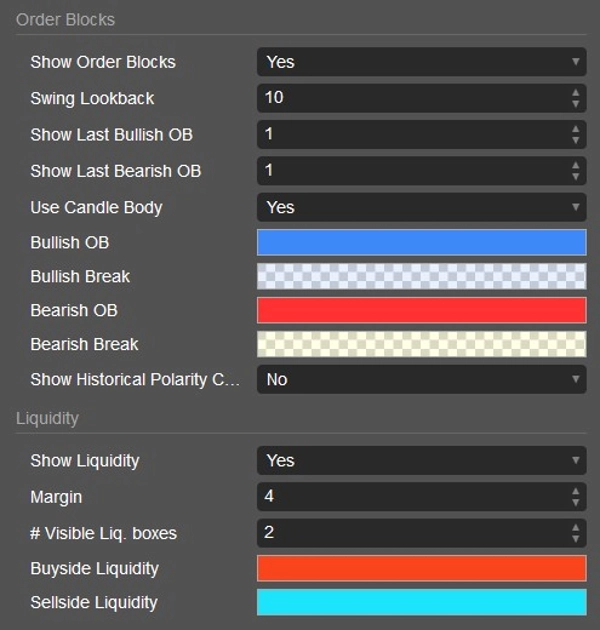
Task: Increase the Swing Lookback value
Action: click(576, 93)
